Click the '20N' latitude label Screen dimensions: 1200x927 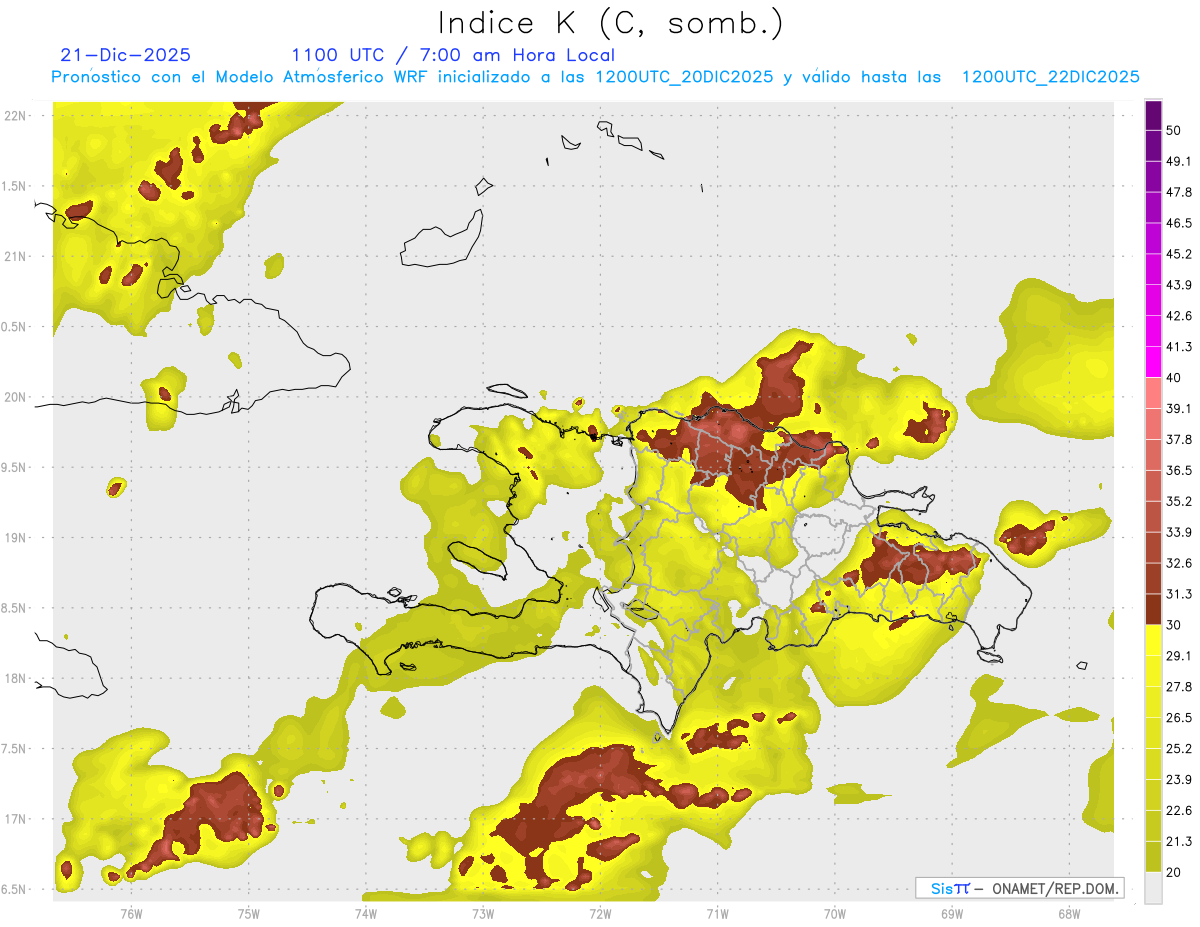(x=17, y=397)
